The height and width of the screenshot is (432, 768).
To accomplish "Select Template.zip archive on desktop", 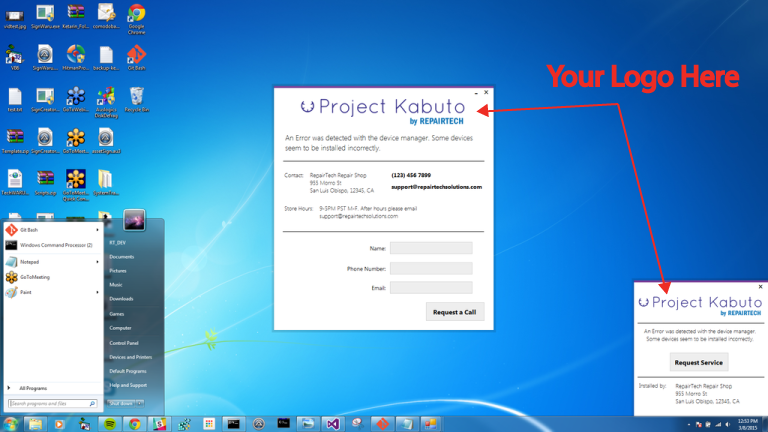I will tap(15, 141).
